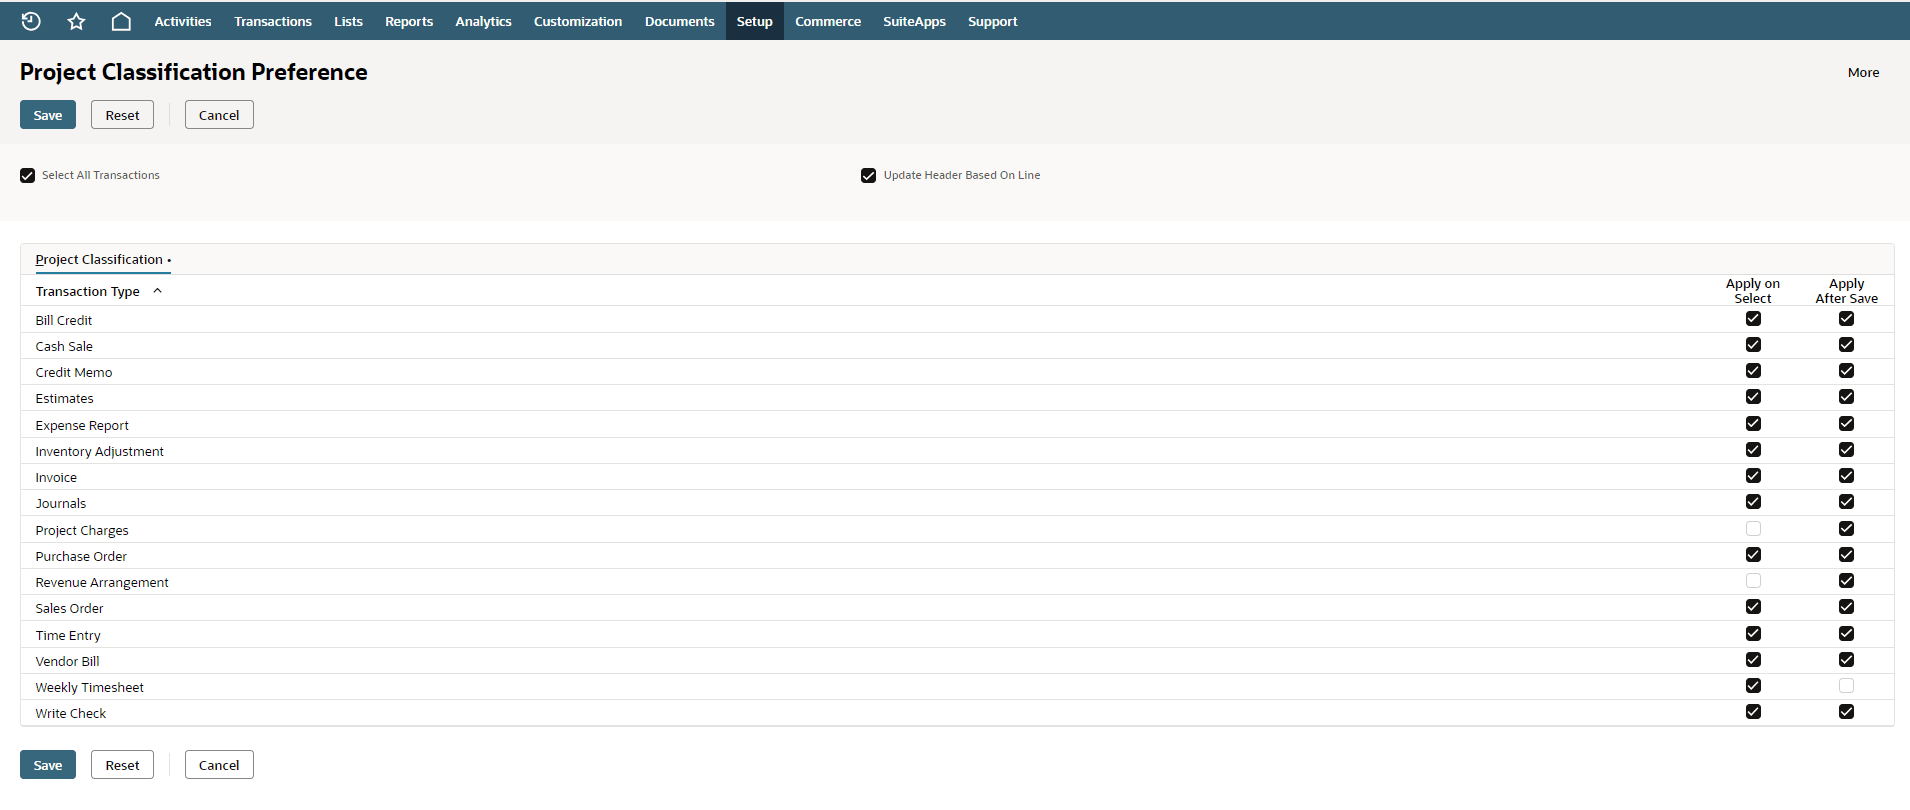
Task: Click the Apply on Select column header
Action: (x=1752, y=291)
